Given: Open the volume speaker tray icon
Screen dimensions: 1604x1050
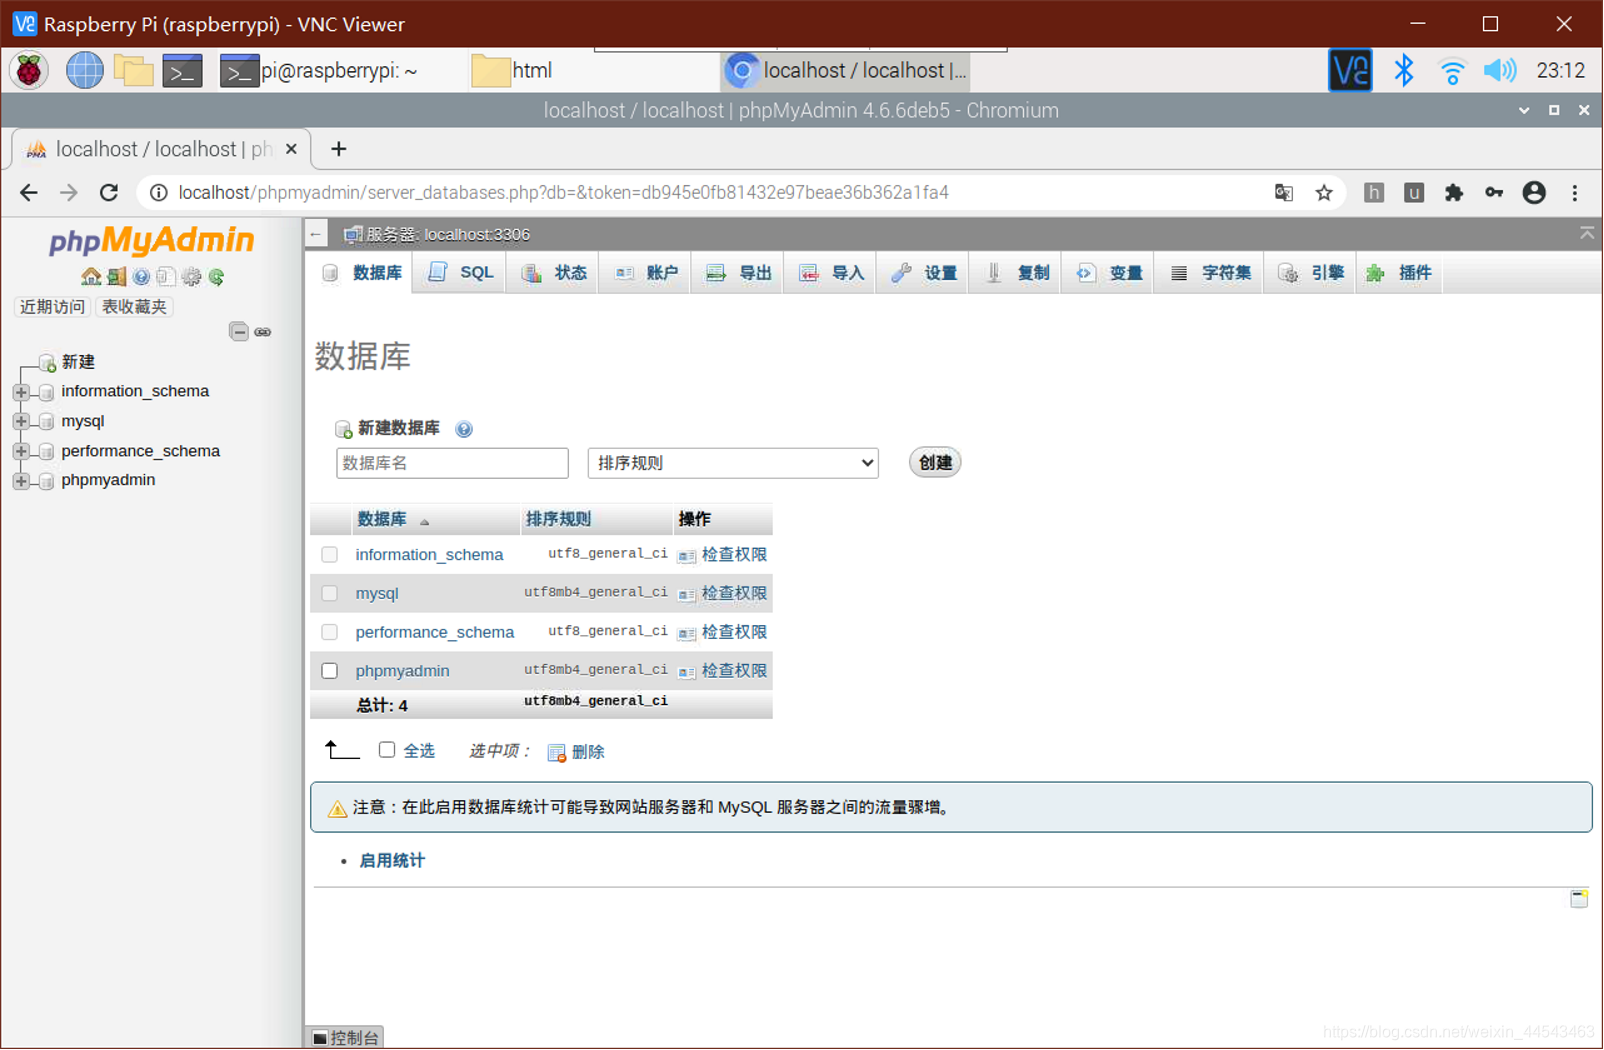Looking at the screenshot, I should [x=1499, y=71].
